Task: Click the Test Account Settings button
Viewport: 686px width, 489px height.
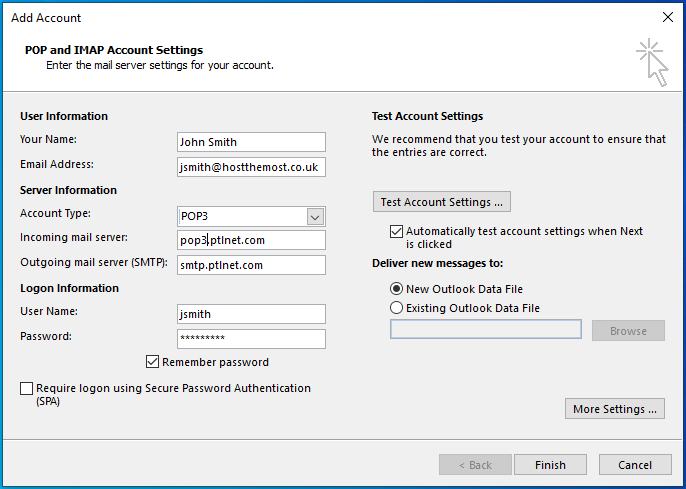Action: coord(442,202)
